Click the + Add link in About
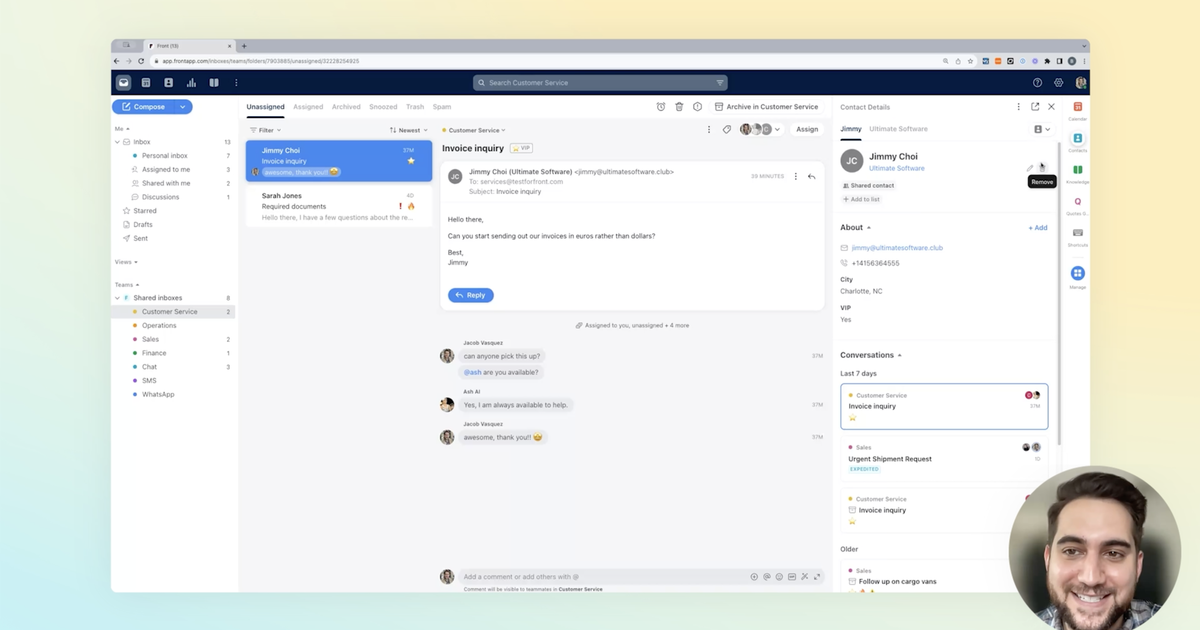This screenshot has width=1200, height=630. (1038, 228)
